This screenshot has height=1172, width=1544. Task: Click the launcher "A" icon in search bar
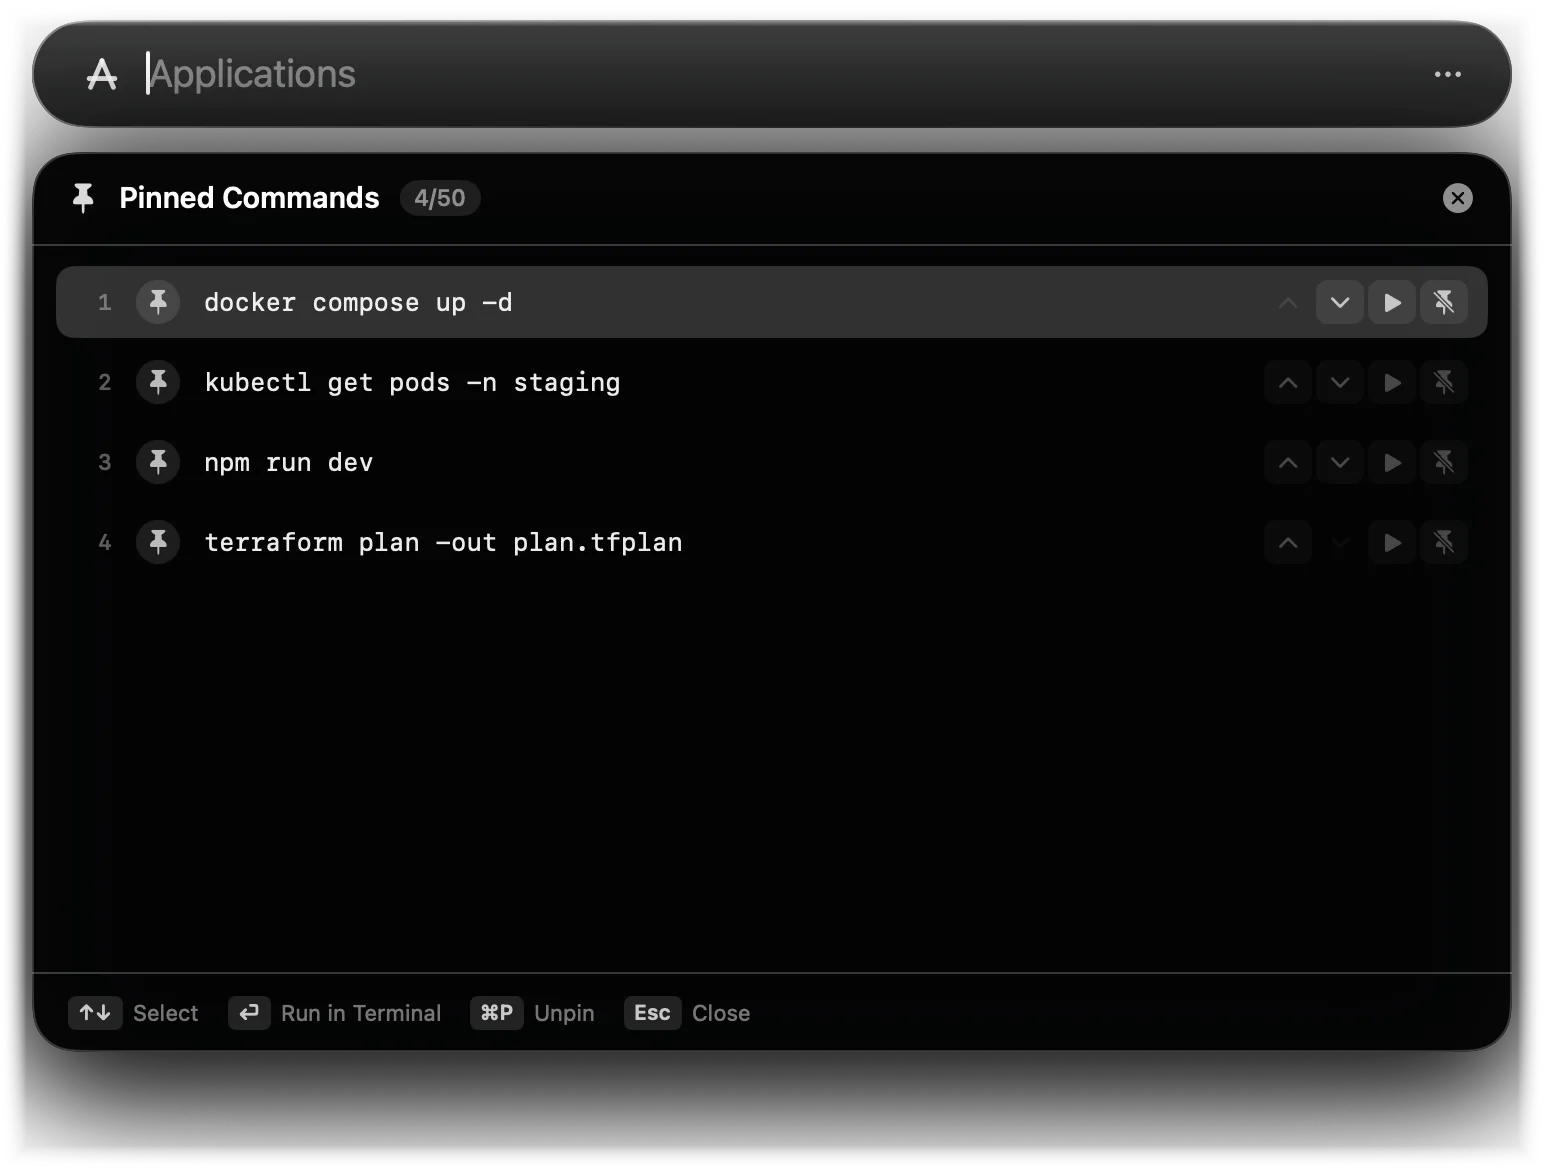click(x=102, y=74)
